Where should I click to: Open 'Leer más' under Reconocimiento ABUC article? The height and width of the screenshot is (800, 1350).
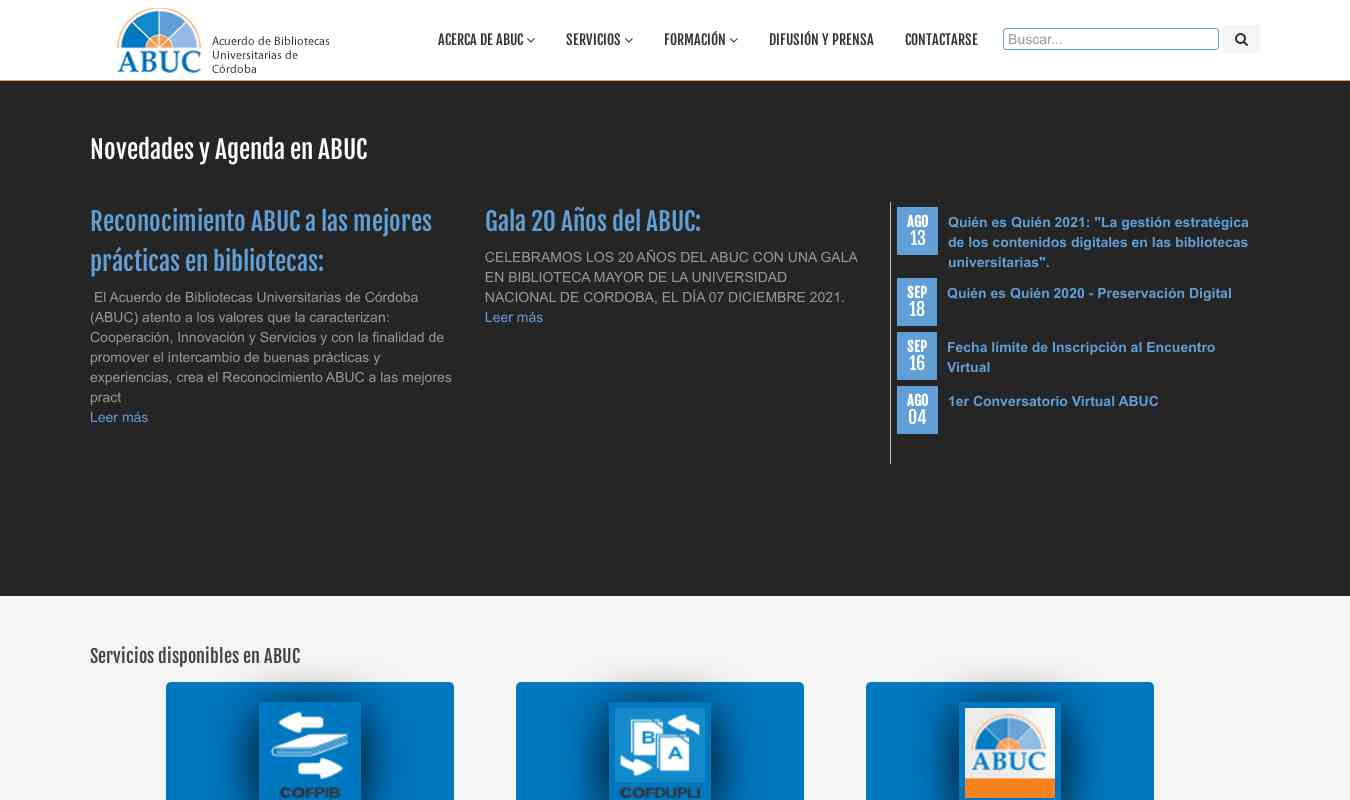pos(119,417)
